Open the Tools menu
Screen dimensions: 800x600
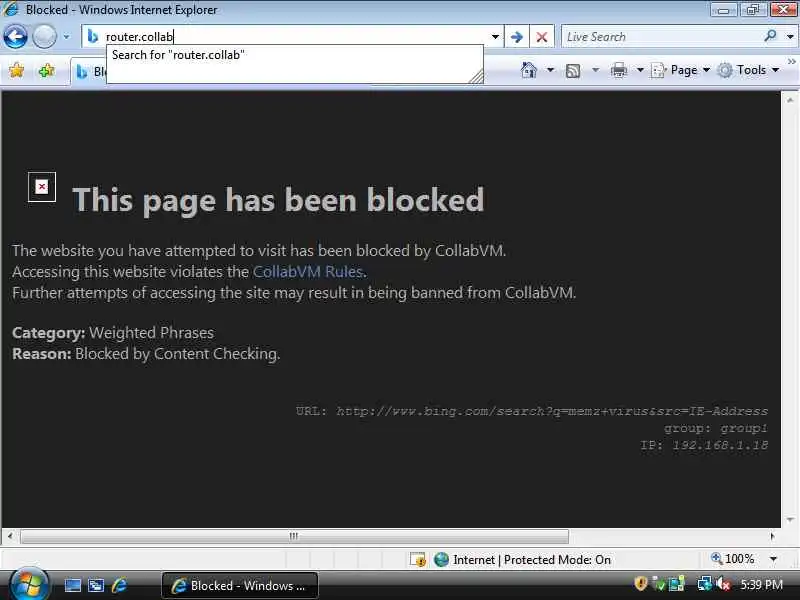(x=748, y=70)
